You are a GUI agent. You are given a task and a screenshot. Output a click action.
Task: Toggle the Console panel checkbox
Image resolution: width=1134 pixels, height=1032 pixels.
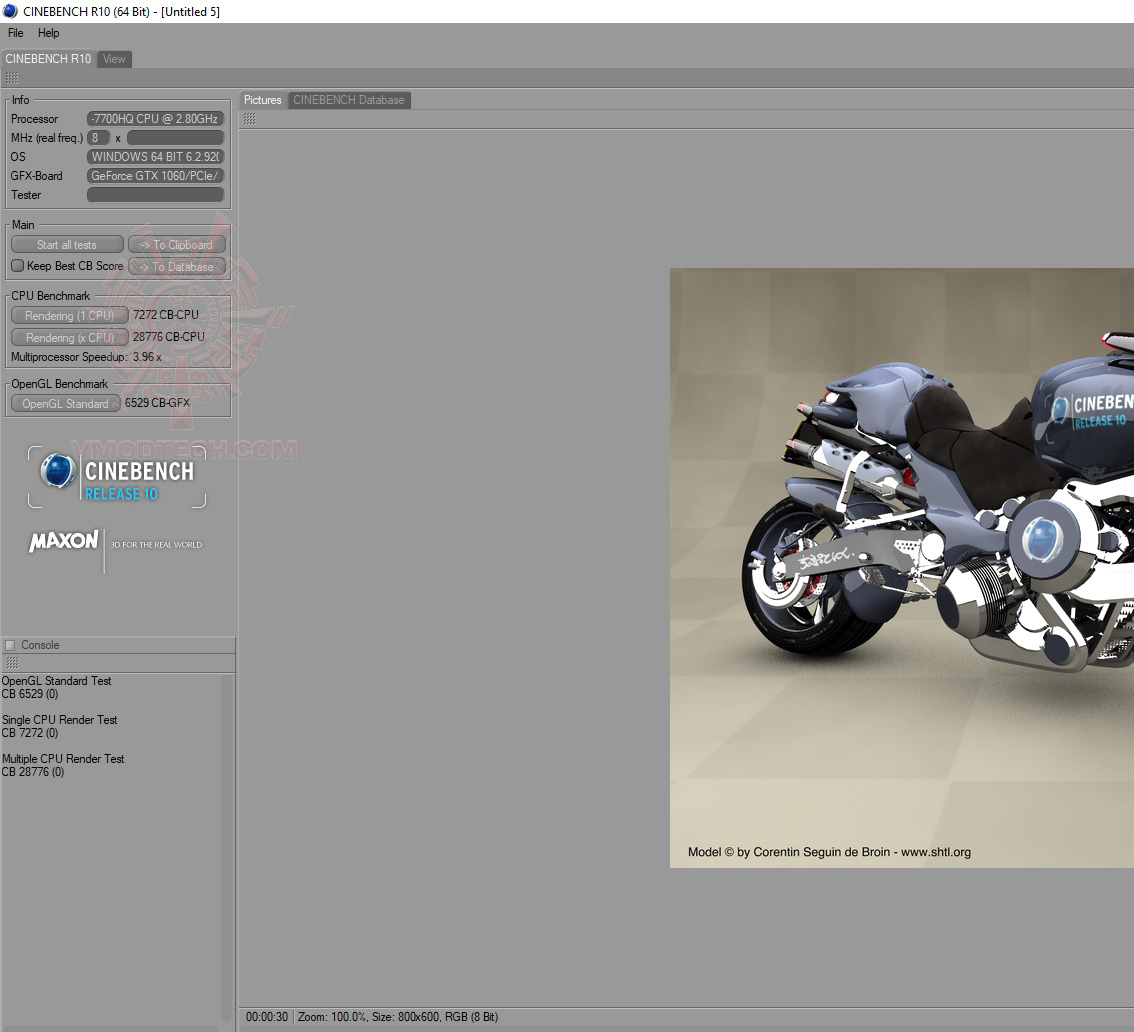point(10,645)
